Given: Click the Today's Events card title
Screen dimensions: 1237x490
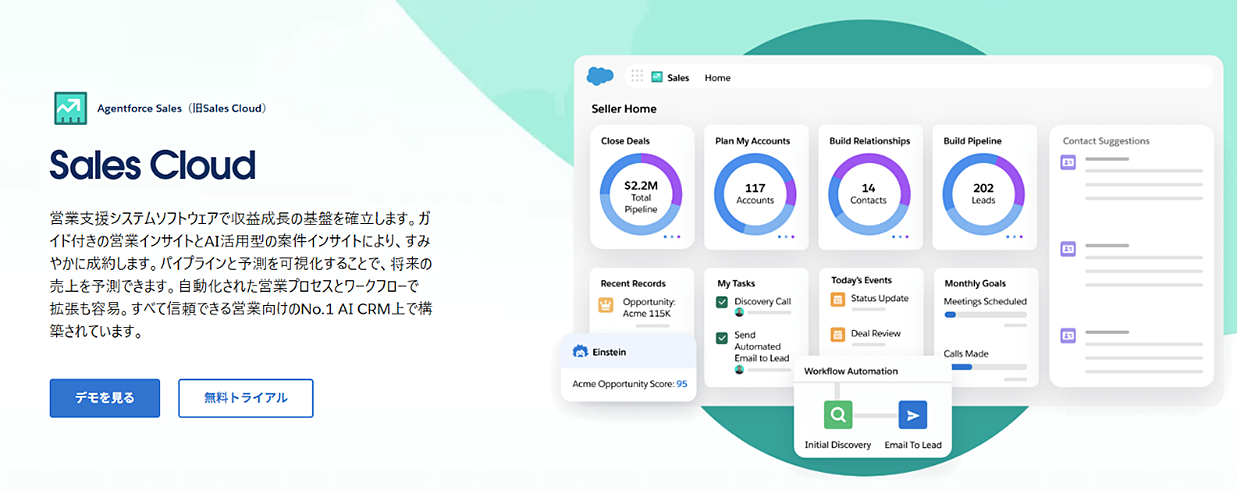Looking at the screenshot, I should 861,280.
